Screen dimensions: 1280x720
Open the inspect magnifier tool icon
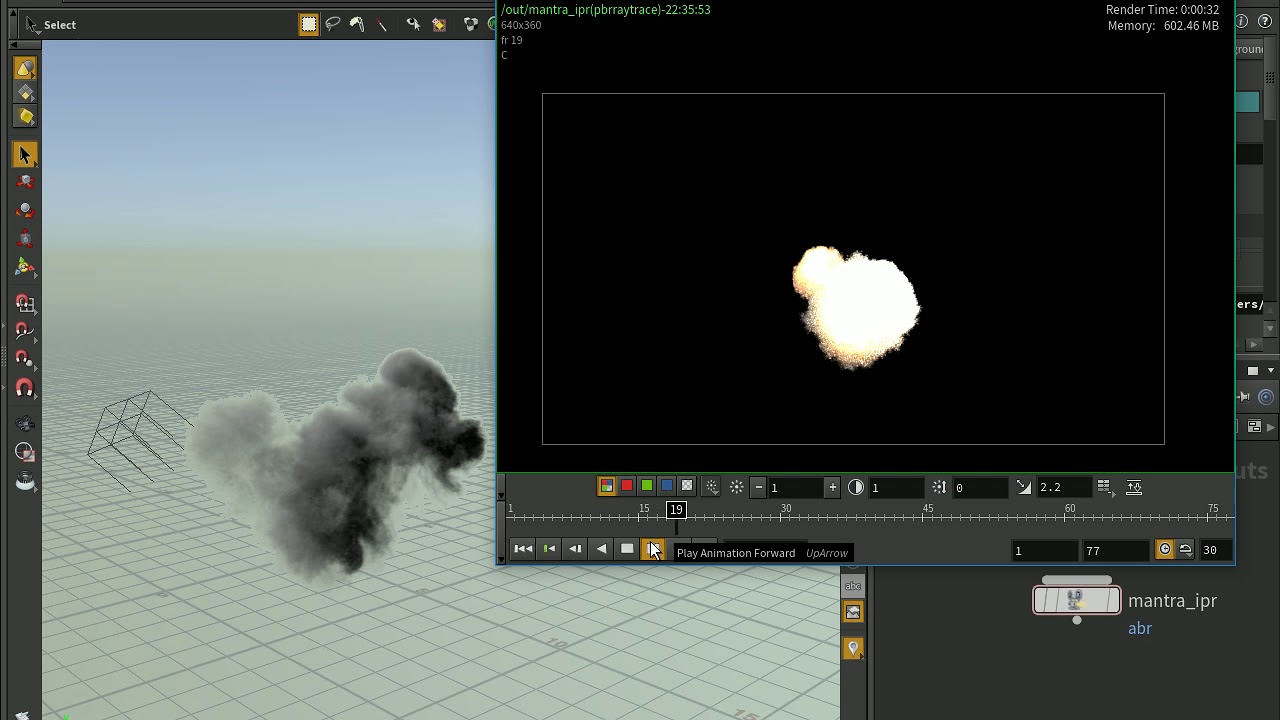pyautogui.click(x=25, y=482)
